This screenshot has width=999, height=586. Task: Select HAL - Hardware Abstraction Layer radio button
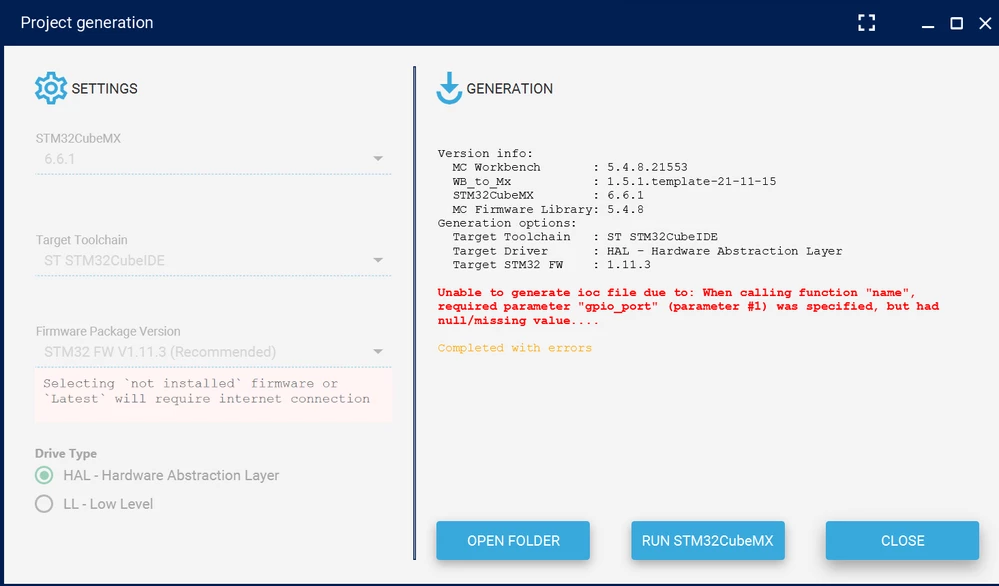(44, 475)
